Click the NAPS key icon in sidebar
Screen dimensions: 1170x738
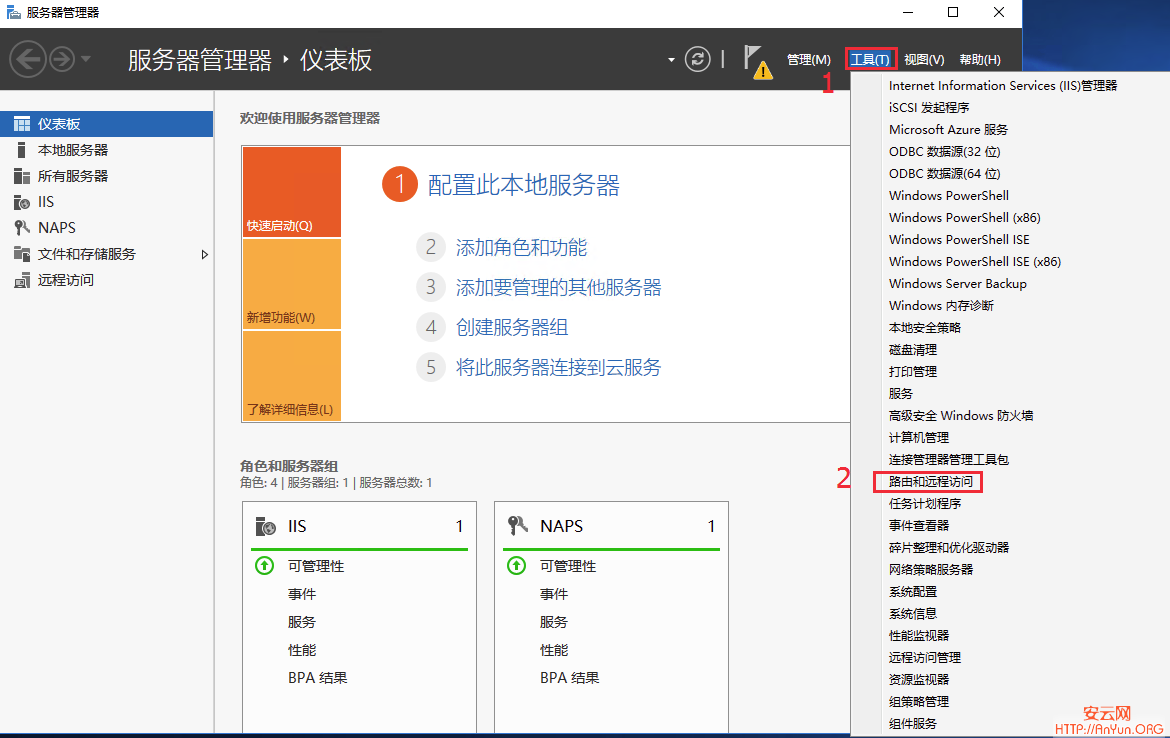point(21,228)
